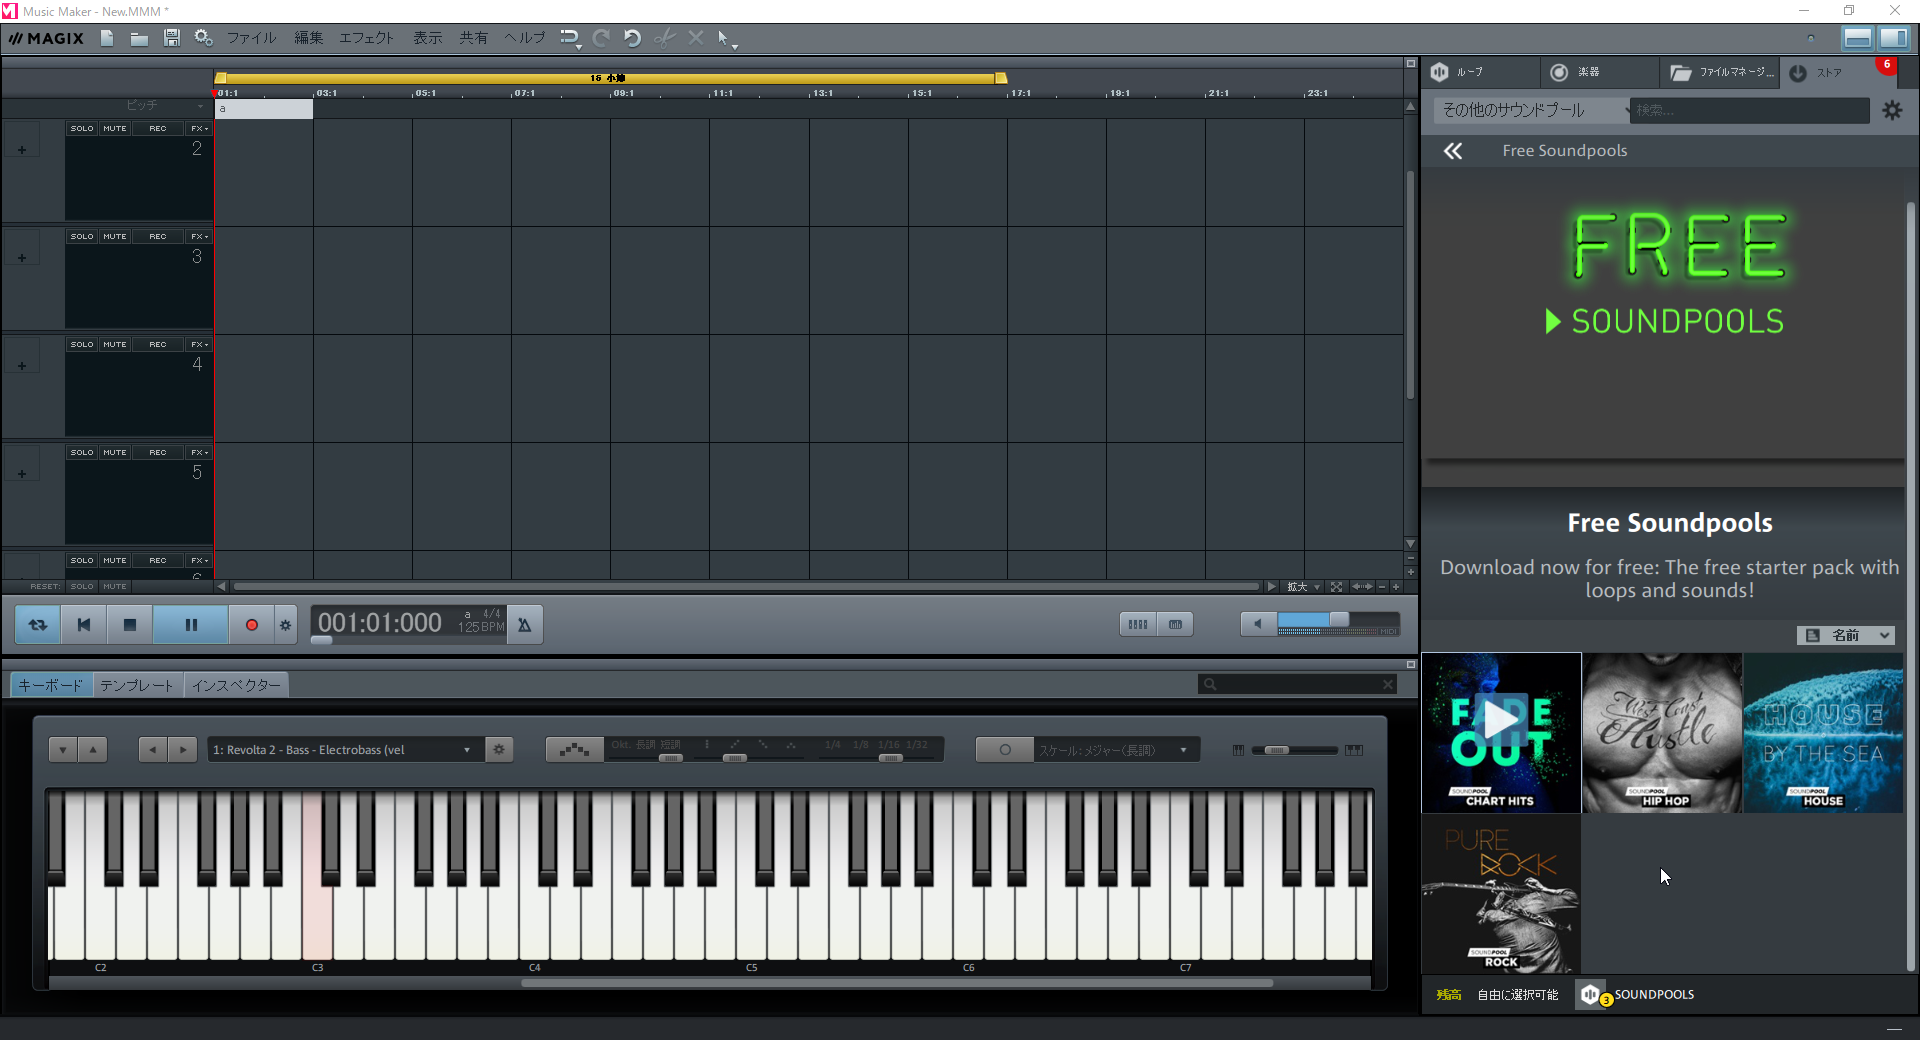Screen dimensions: 1920x1040
Task: Open the FX dropdown on track 5
Action: (199, 452)
